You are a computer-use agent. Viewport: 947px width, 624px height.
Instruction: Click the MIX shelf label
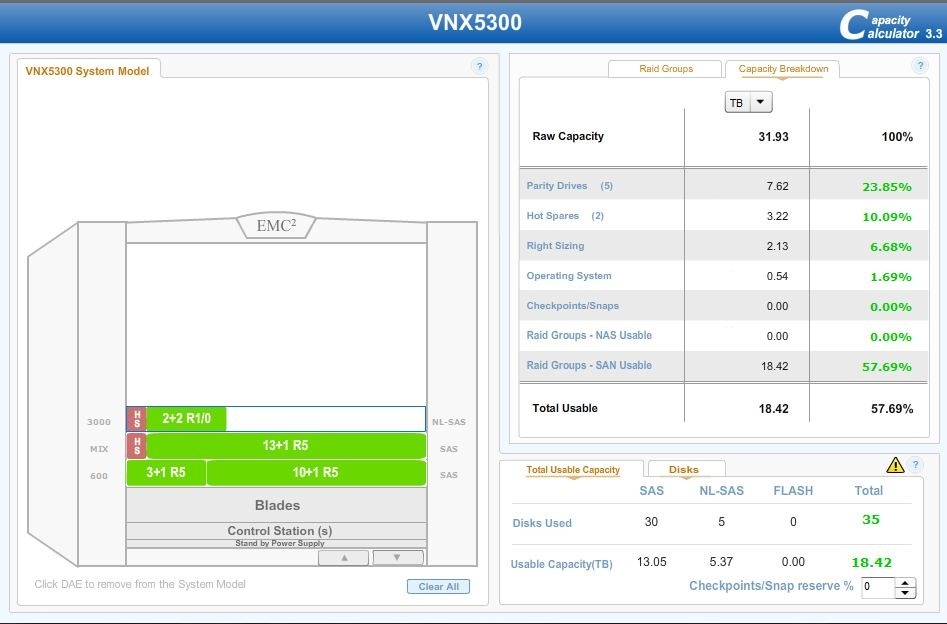pos(99,449)
